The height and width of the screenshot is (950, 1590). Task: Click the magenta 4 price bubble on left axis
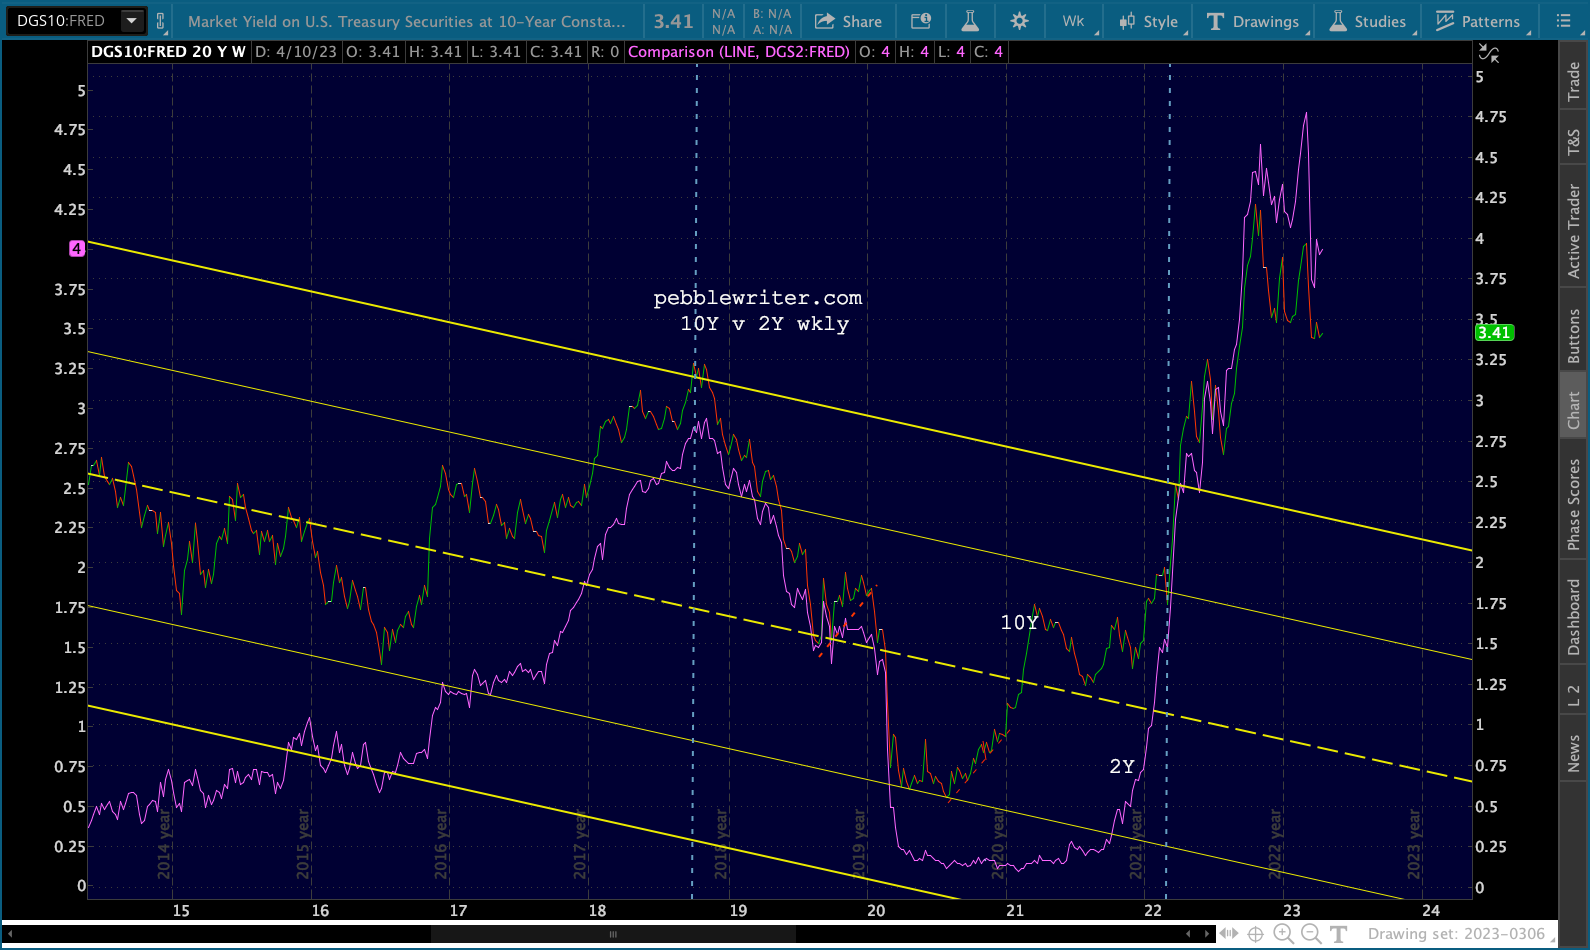coord(77,248)
